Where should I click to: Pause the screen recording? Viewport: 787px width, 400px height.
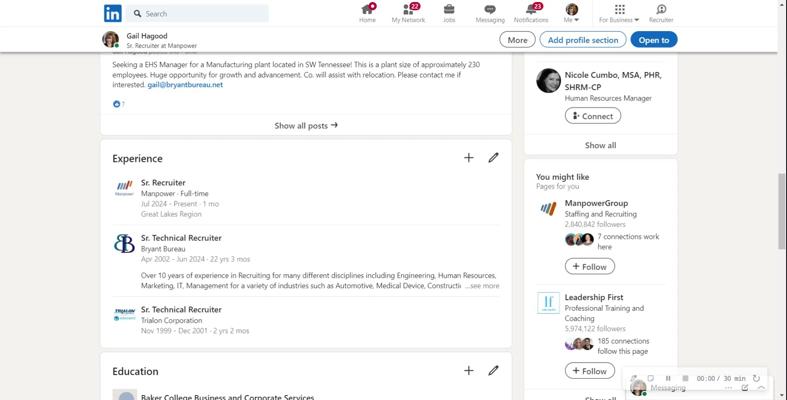668,378
